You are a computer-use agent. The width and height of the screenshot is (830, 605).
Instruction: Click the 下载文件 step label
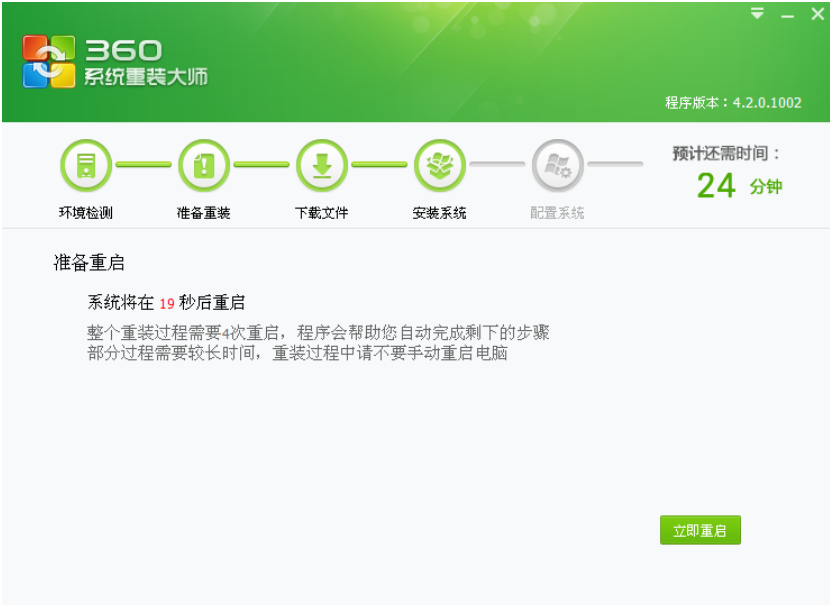click(x=322, y=213)
